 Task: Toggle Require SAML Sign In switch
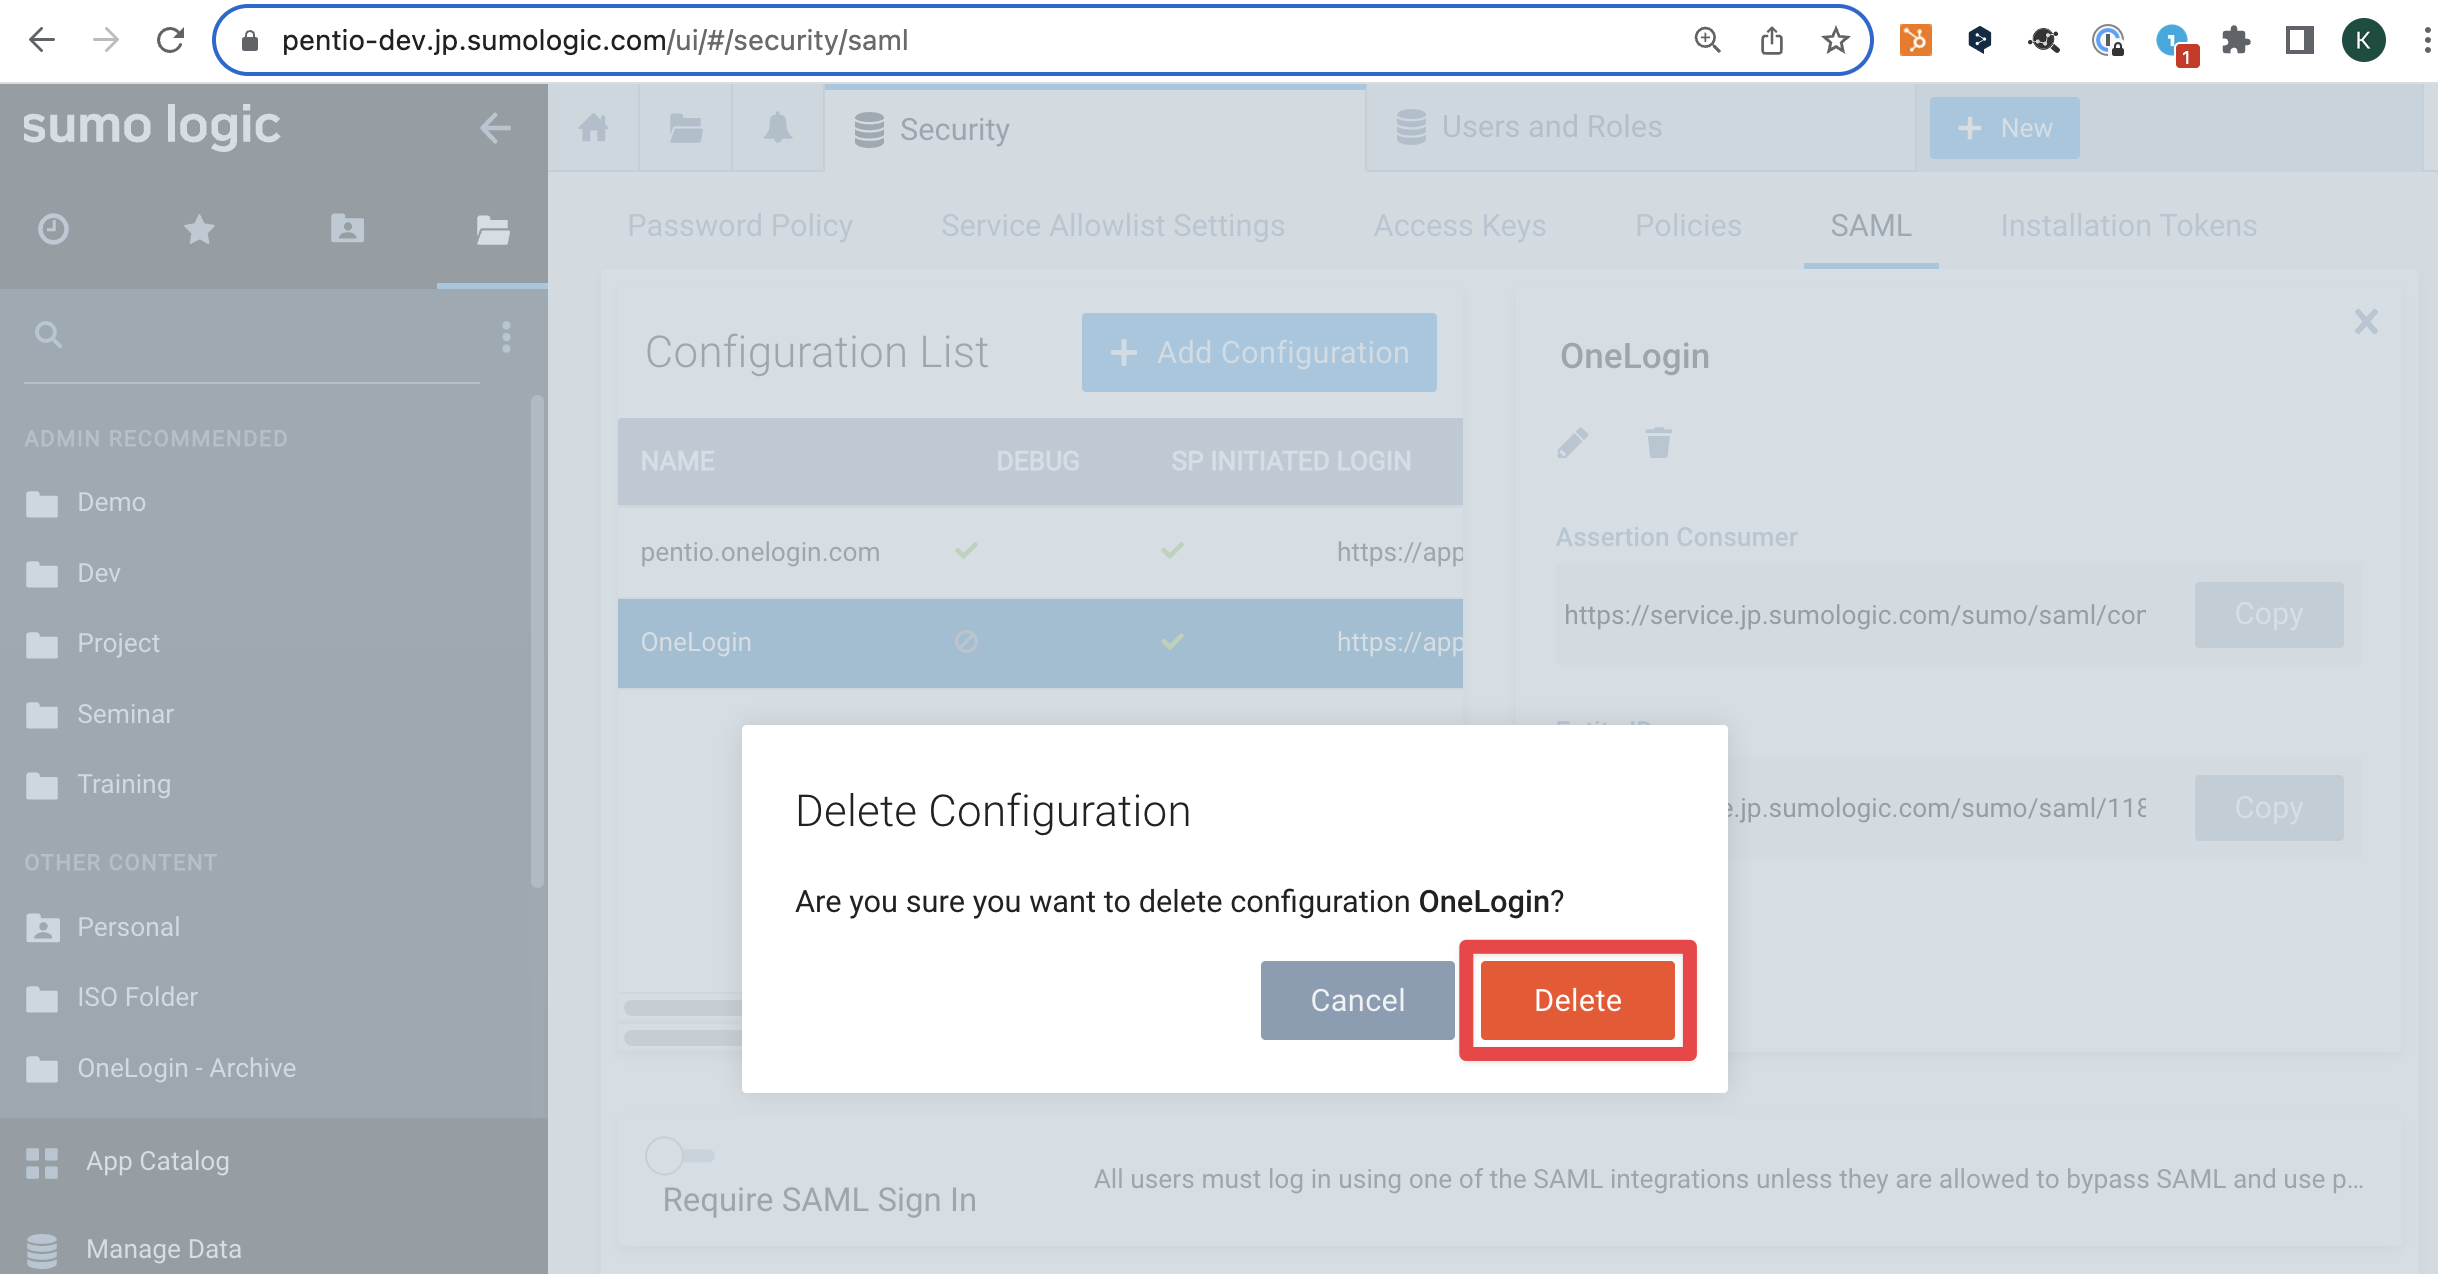tap(679, 1155)
